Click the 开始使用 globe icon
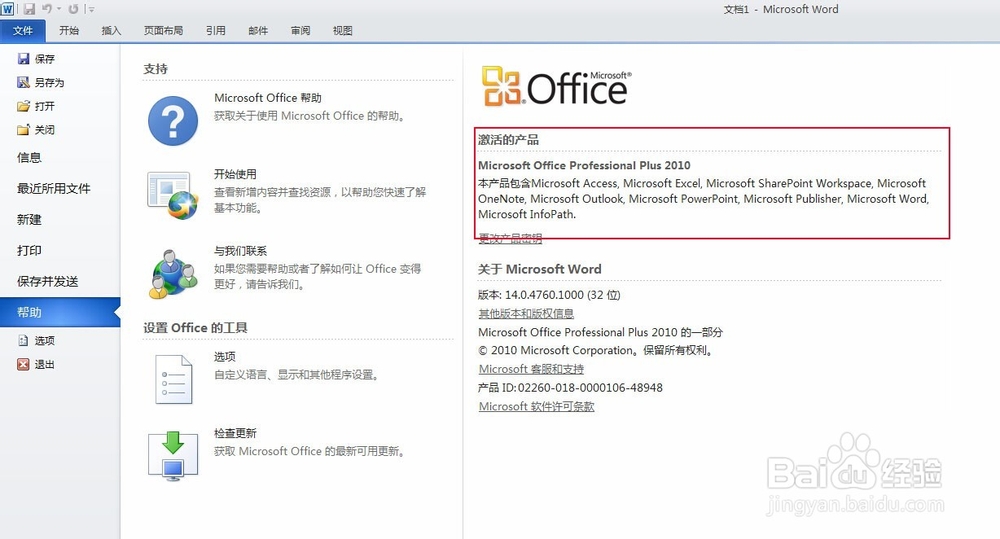 173,195
